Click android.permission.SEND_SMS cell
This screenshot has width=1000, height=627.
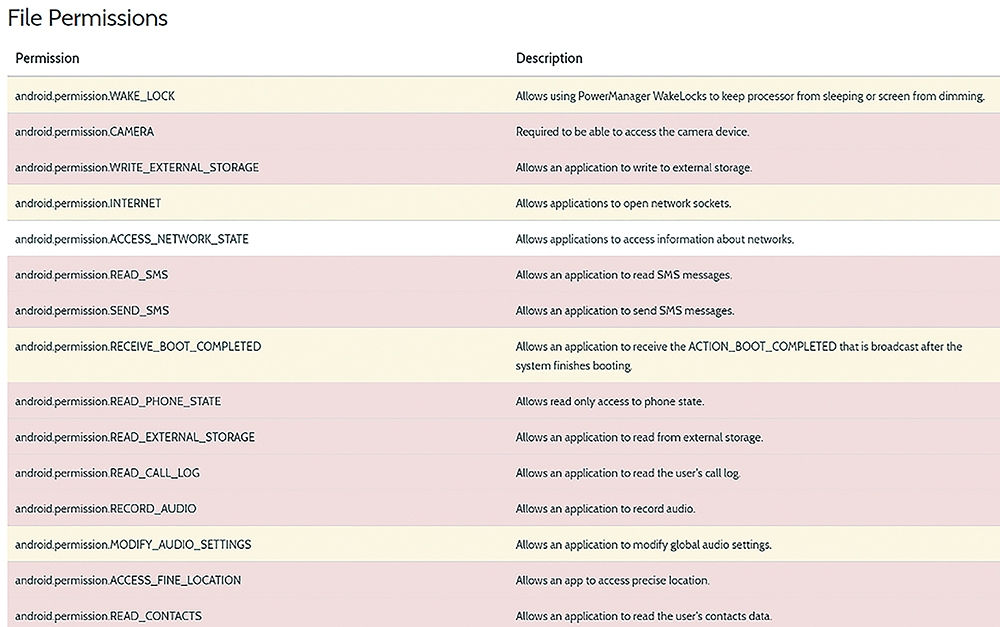(92, 311)
